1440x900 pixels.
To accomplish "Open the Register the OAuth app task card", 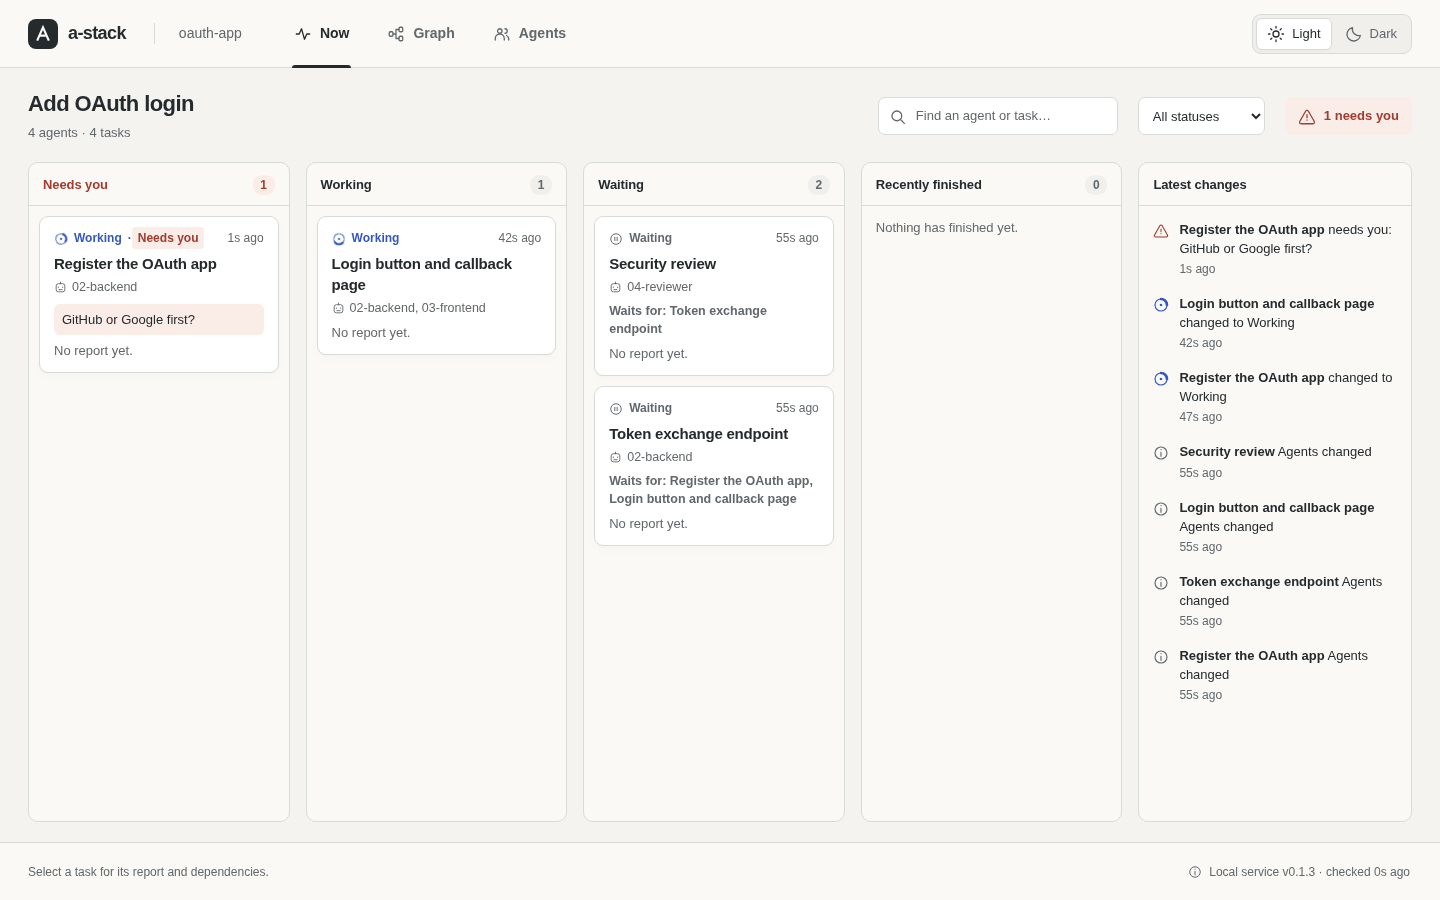I will pos(159,294).
